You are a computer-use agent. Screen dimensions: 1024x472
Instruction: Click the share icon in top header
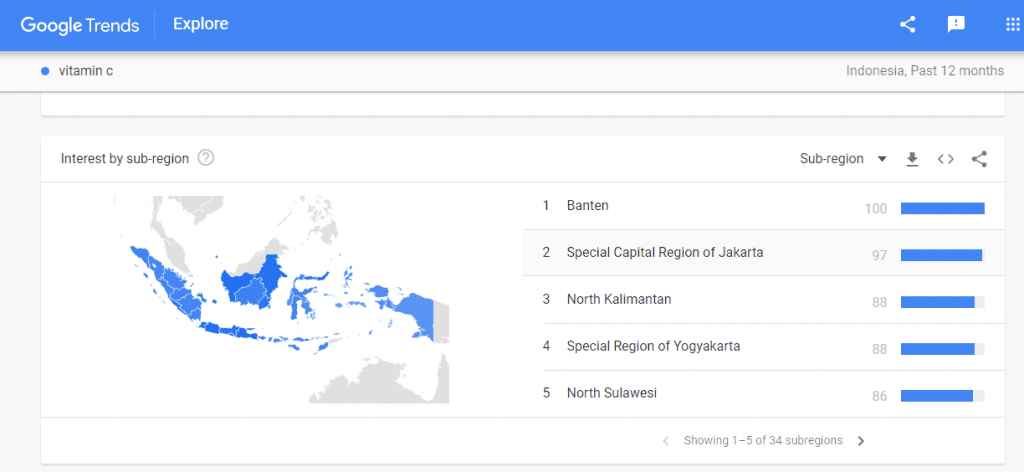click(907, 25)
